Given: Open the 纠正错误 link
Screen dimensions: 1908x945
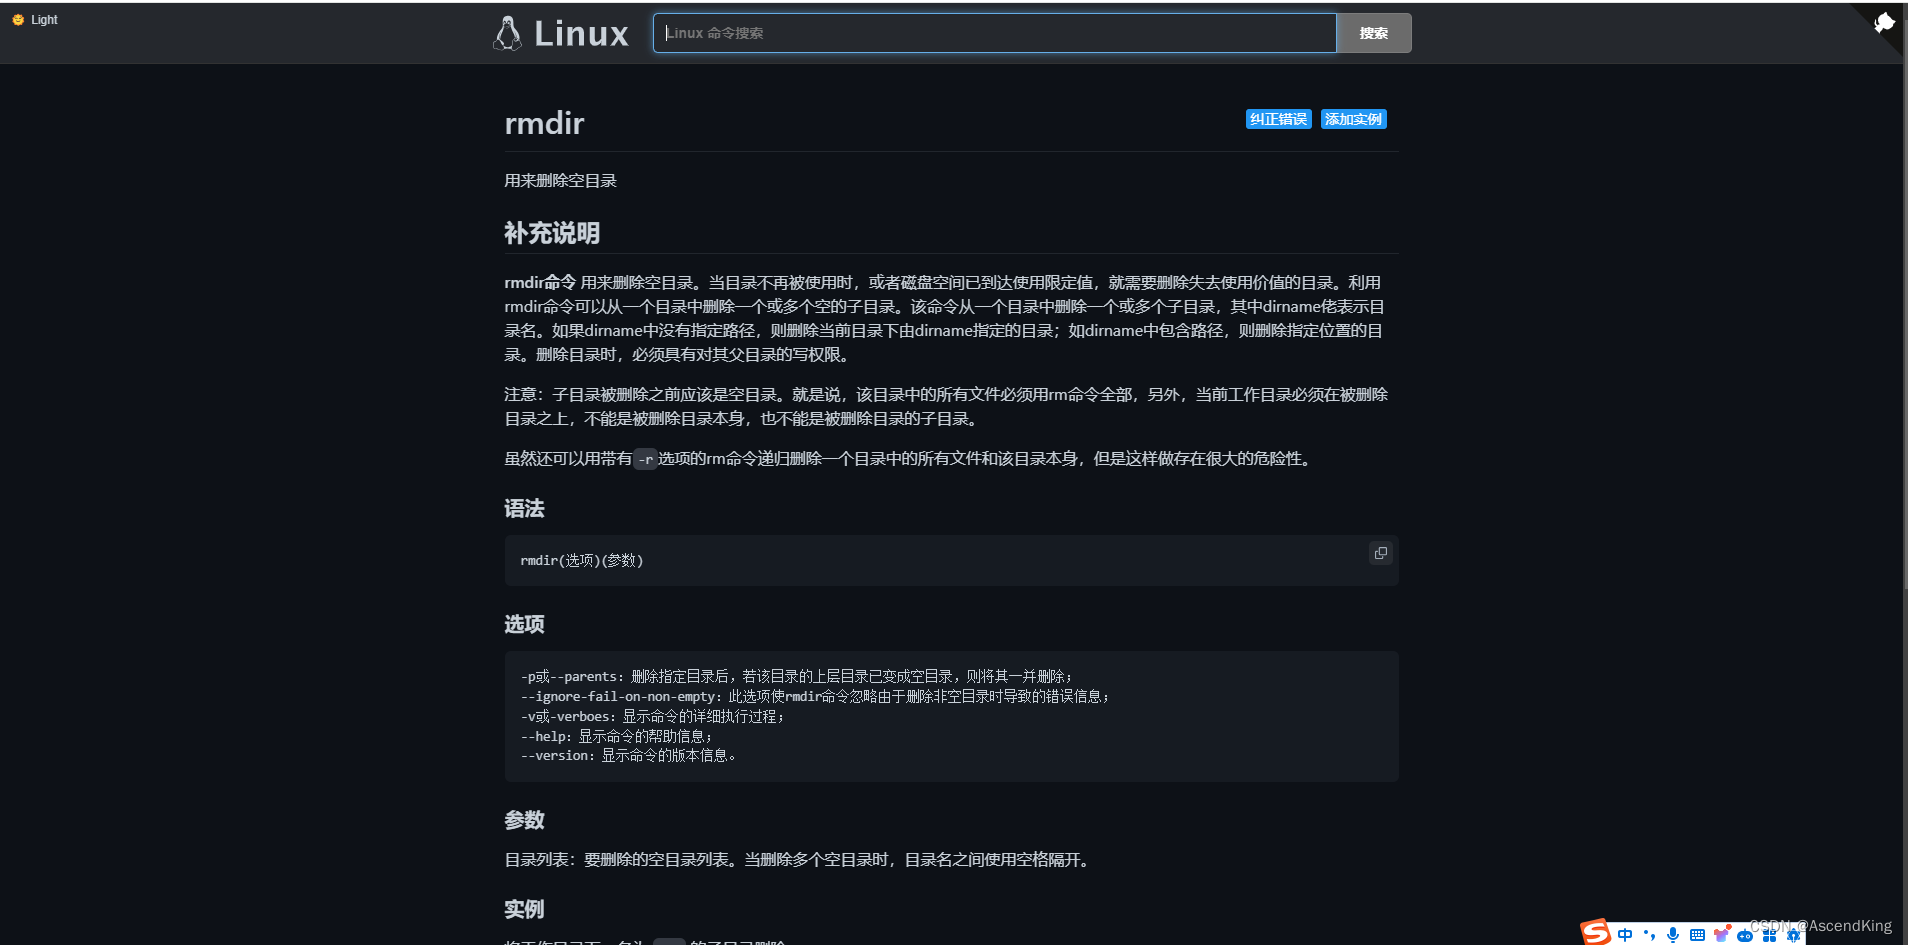Looking at the screenshot, I should [1278, 119].
